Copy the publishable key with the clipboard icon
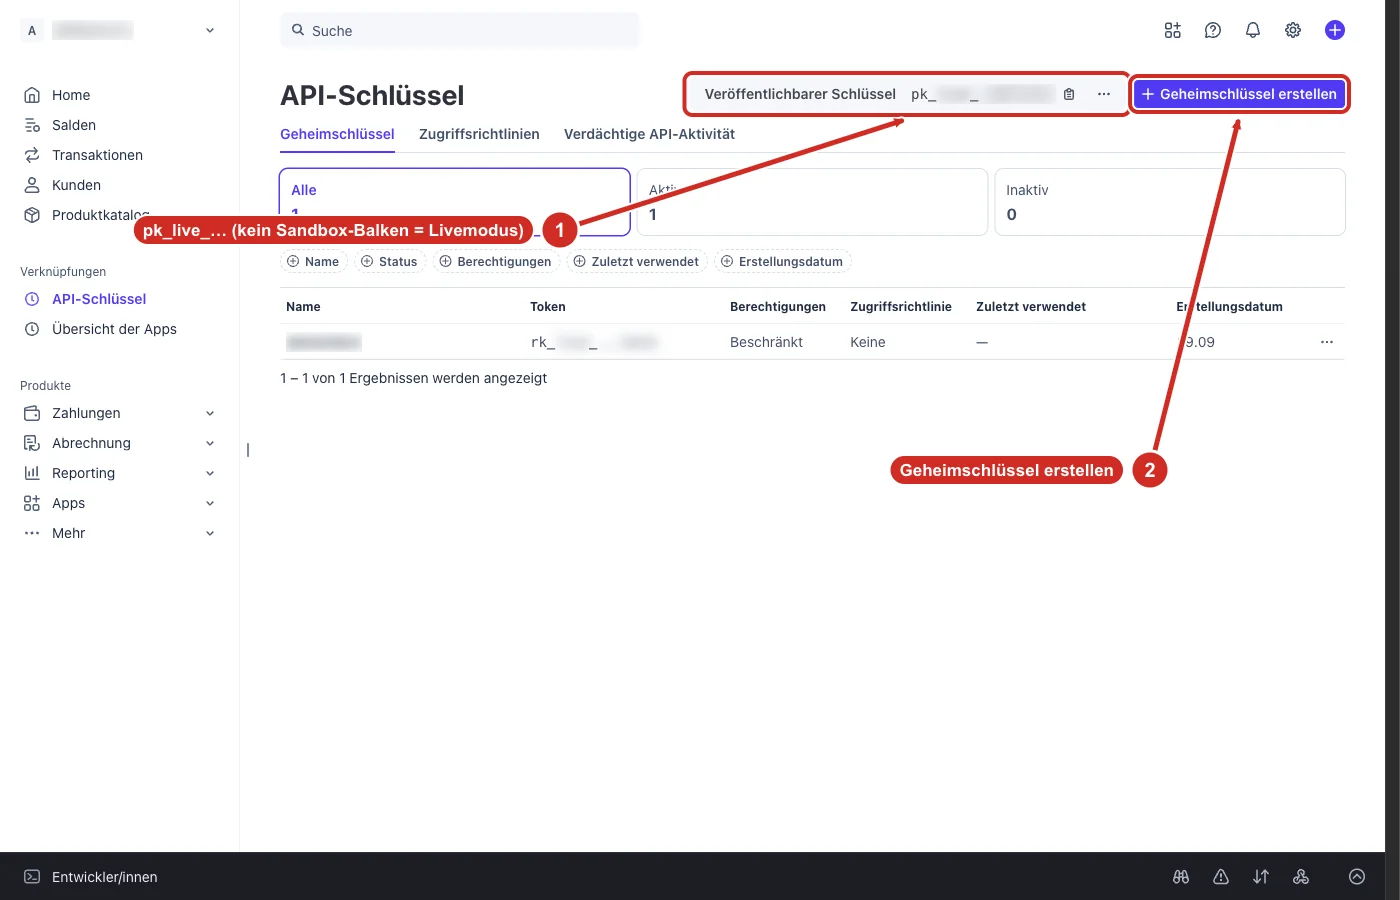This screenshot has width=1400, height=900. pos(1069,94)
